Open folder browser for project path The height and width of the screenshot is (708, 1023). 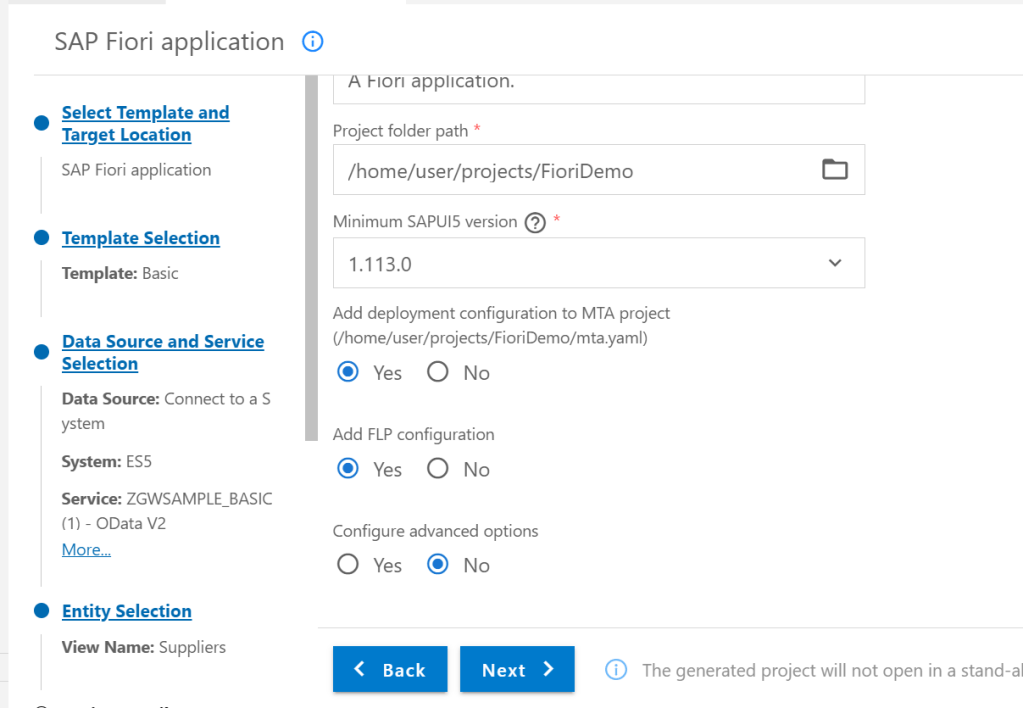[x=834, y=170]
